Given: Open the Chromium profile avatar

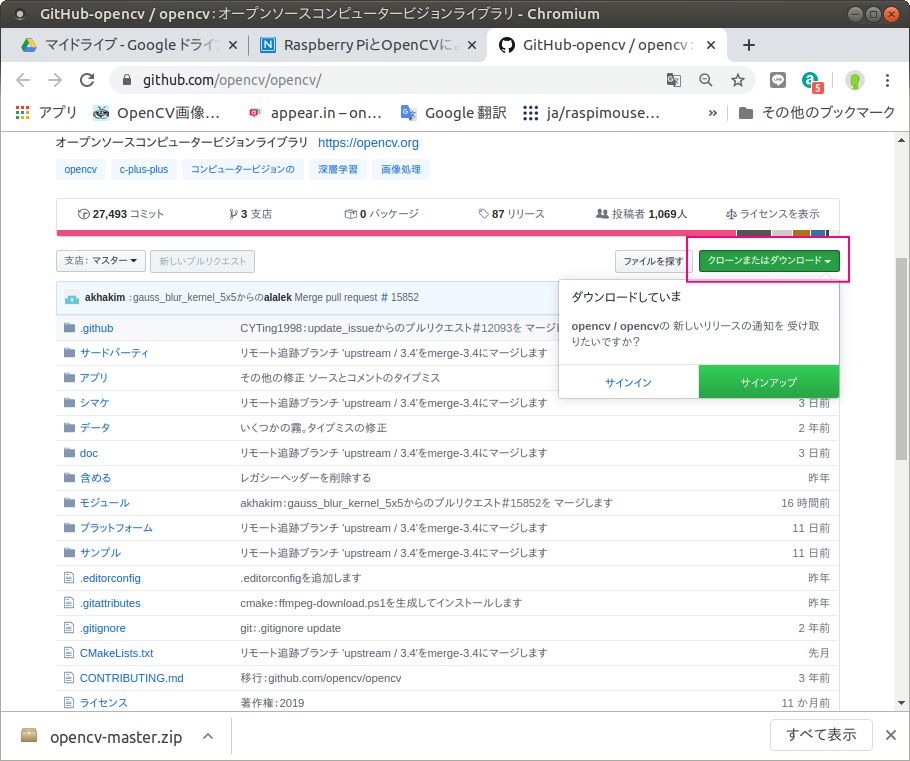Looking at the screenshot, I should (854, 80).
